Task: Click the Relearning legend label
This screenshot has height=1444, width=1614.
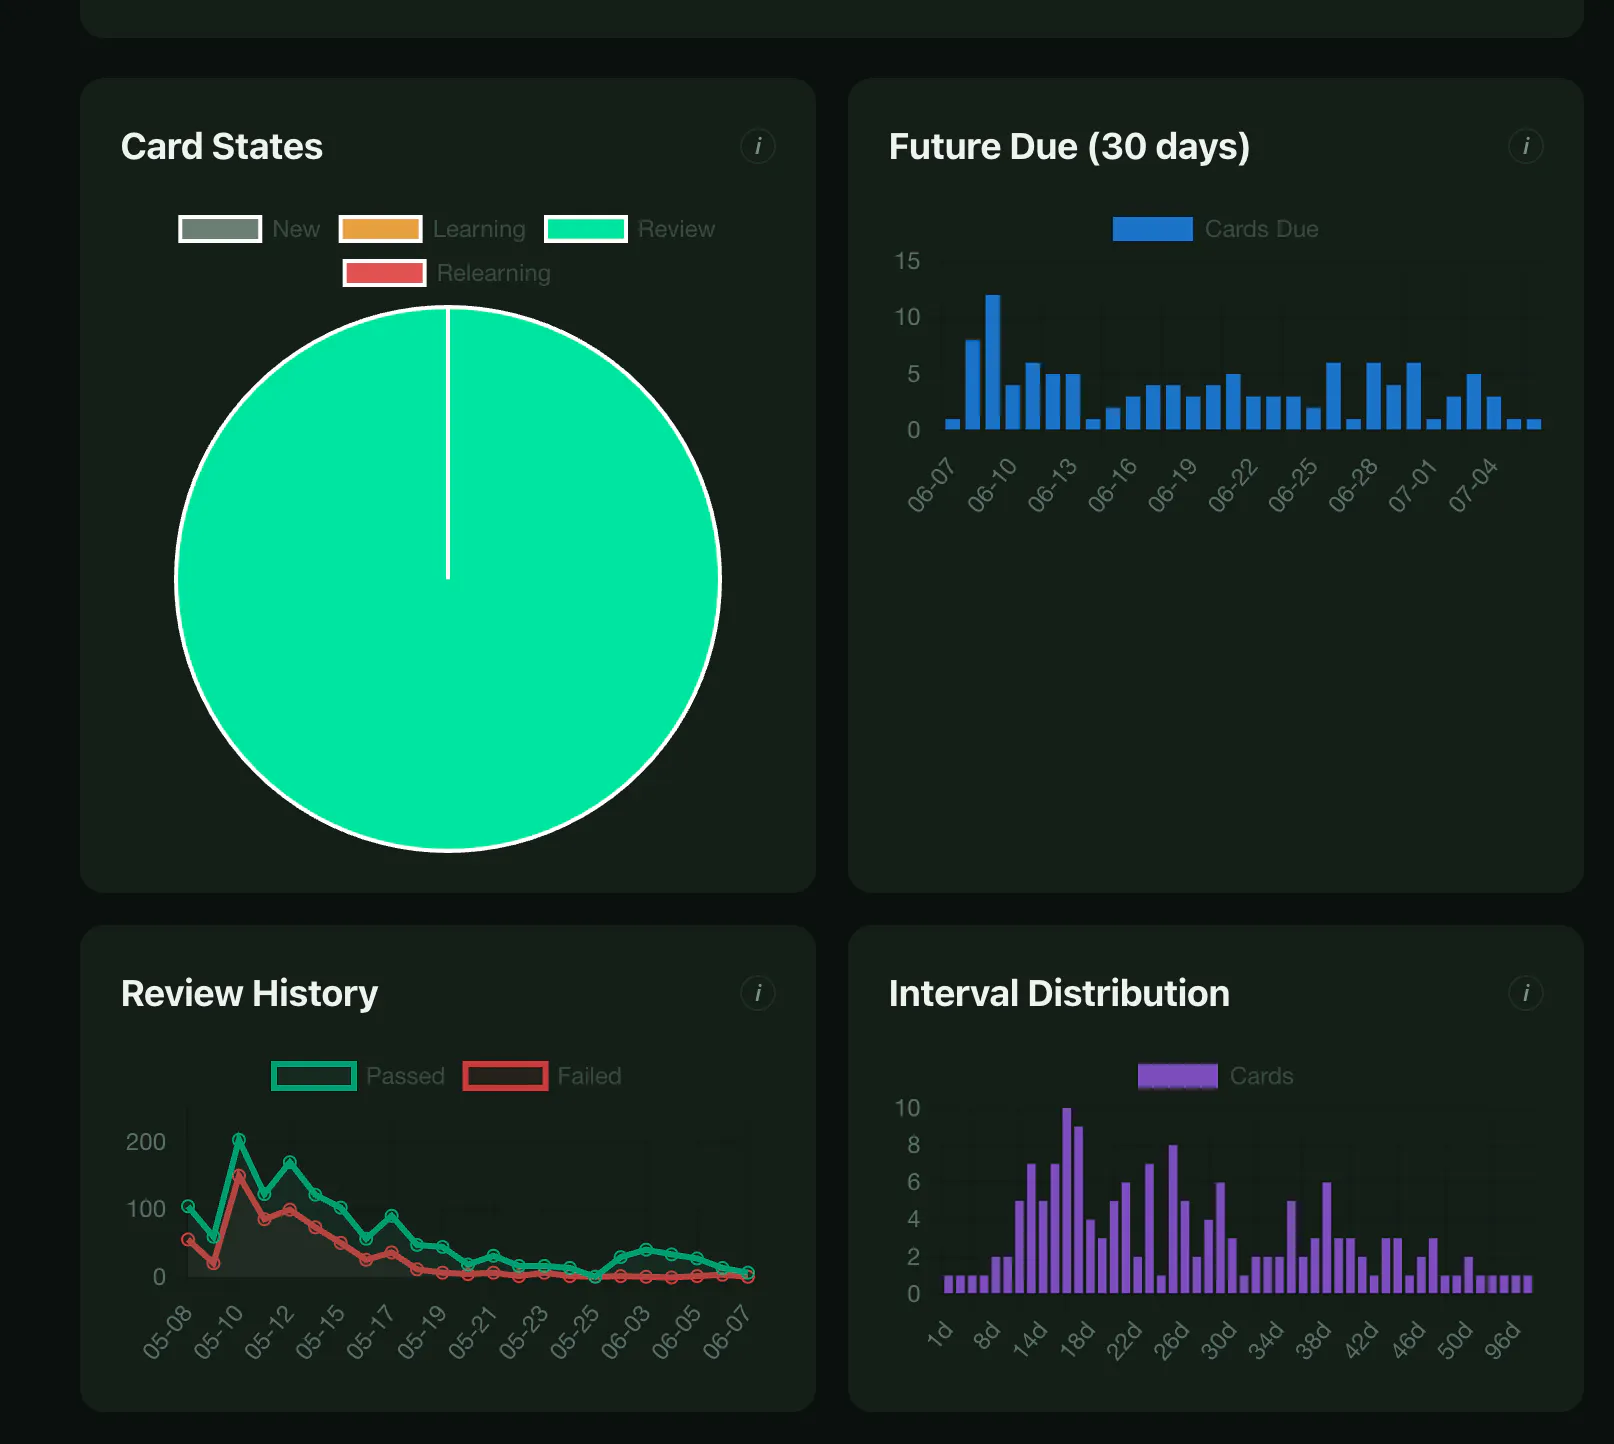Action: pyautogui.click(x=494, y=273)
